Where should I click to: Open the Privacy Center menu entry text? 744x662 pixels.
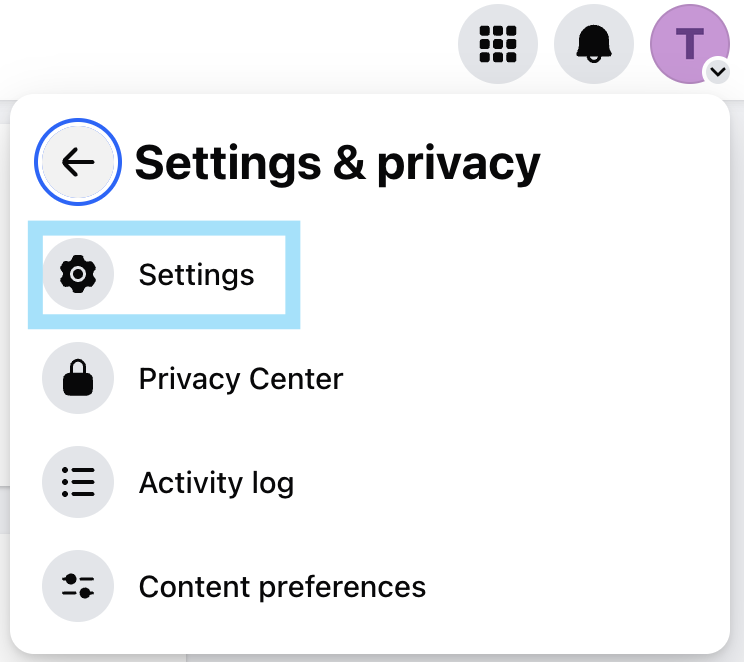point(240,379)
